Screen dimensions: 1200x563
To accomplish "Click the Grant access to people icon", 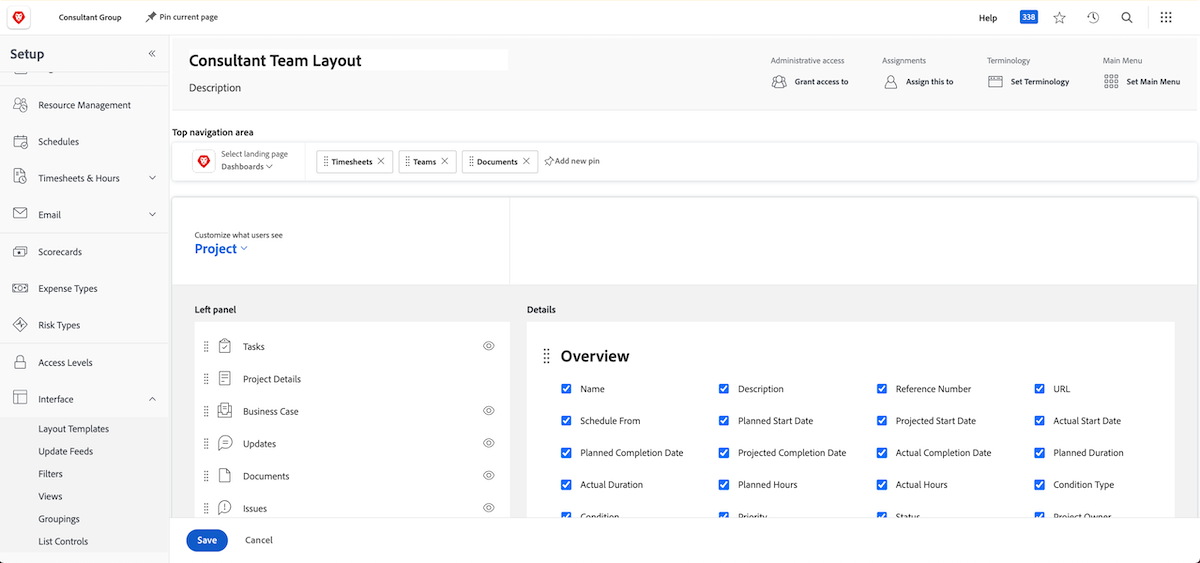I will tap(779, 82).
